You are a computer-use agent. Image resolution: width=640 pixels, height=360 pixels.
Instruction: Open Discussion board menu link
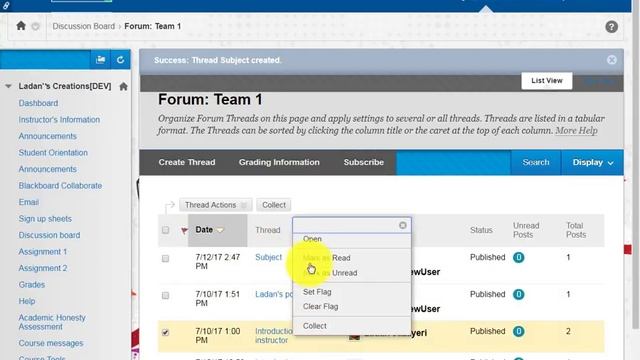point(49,235)
